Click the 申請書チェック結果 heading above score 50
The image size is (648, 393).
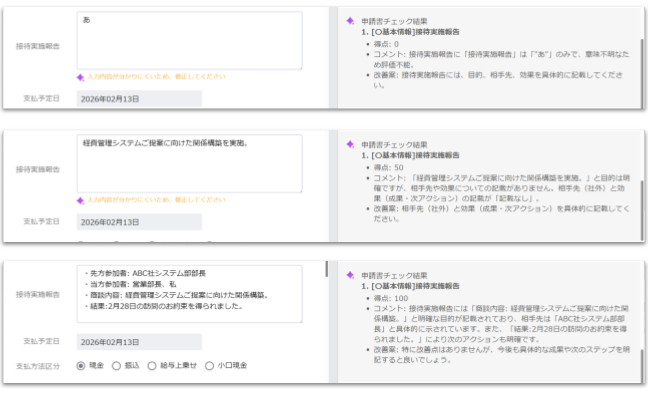[x=394, y=145]
